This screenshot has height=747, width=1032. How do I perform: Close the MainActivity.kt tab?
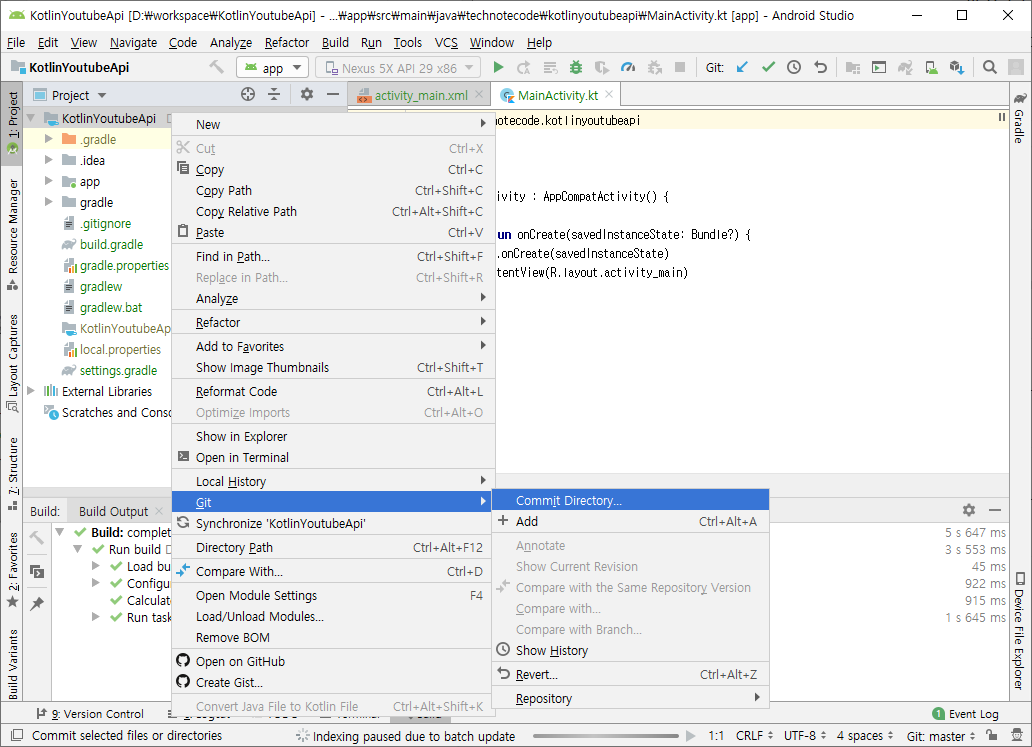click(x=609, y=95)
